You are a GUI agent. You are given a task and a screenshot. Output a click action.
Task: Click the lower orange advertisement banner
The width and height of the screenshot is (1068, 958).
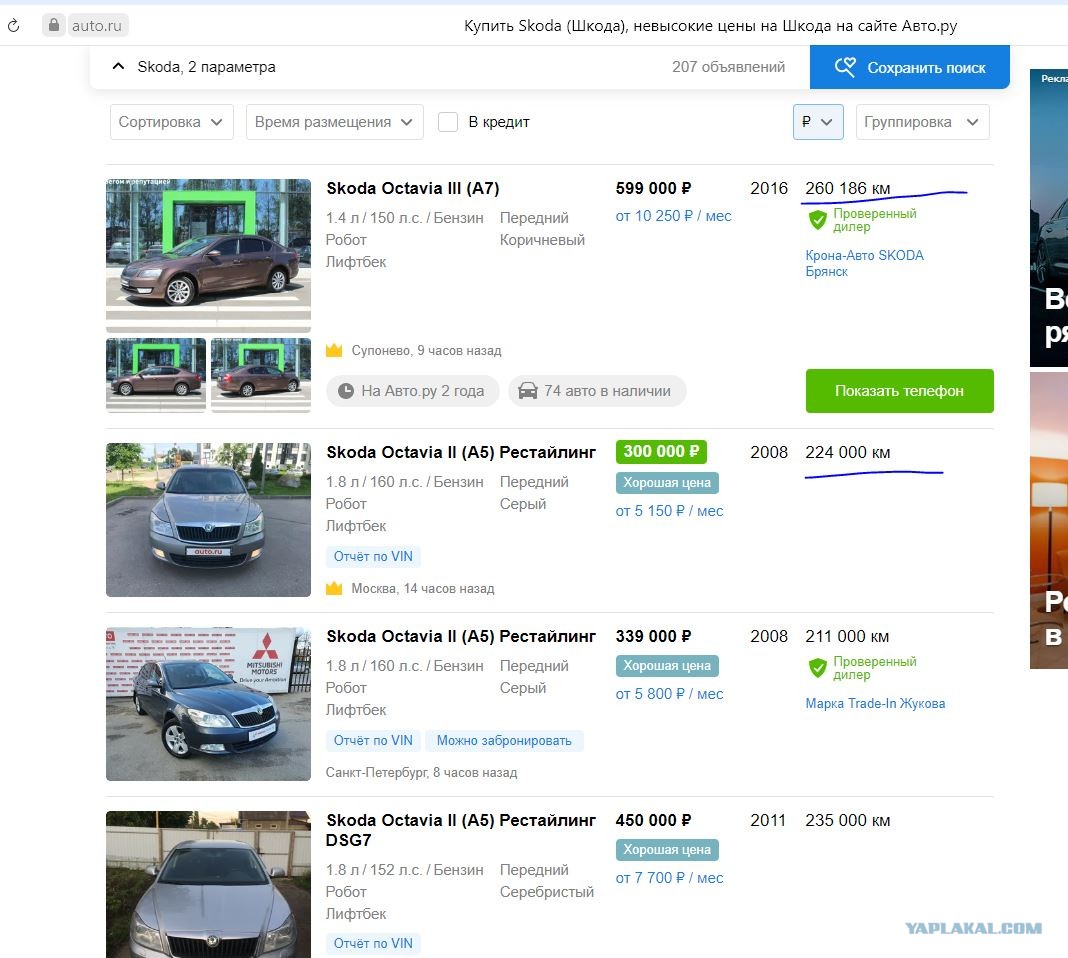(1049, 520)
